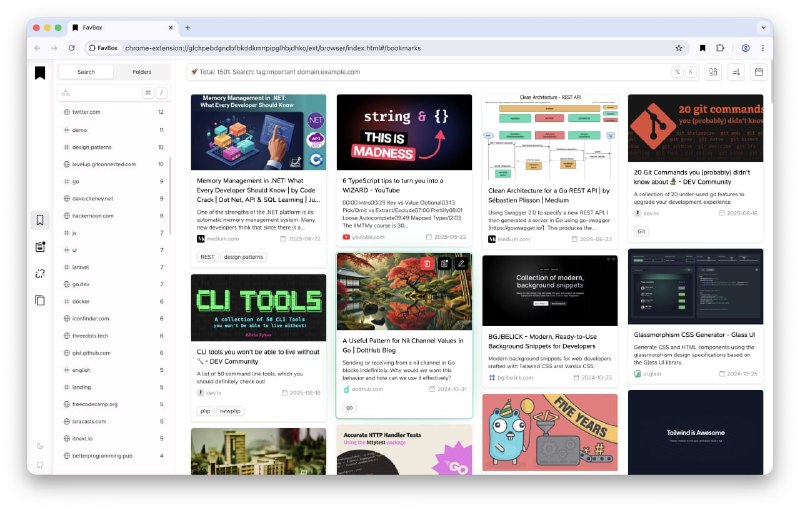Screen dimensions: 800x510
Task: Open the Clean Architecture Go REST API title
Action: coord(548,195)
